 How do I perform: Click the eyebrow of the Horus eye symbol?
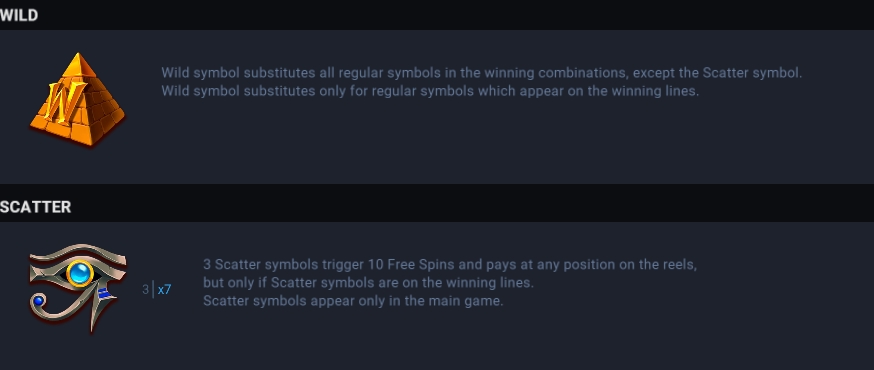77,254
